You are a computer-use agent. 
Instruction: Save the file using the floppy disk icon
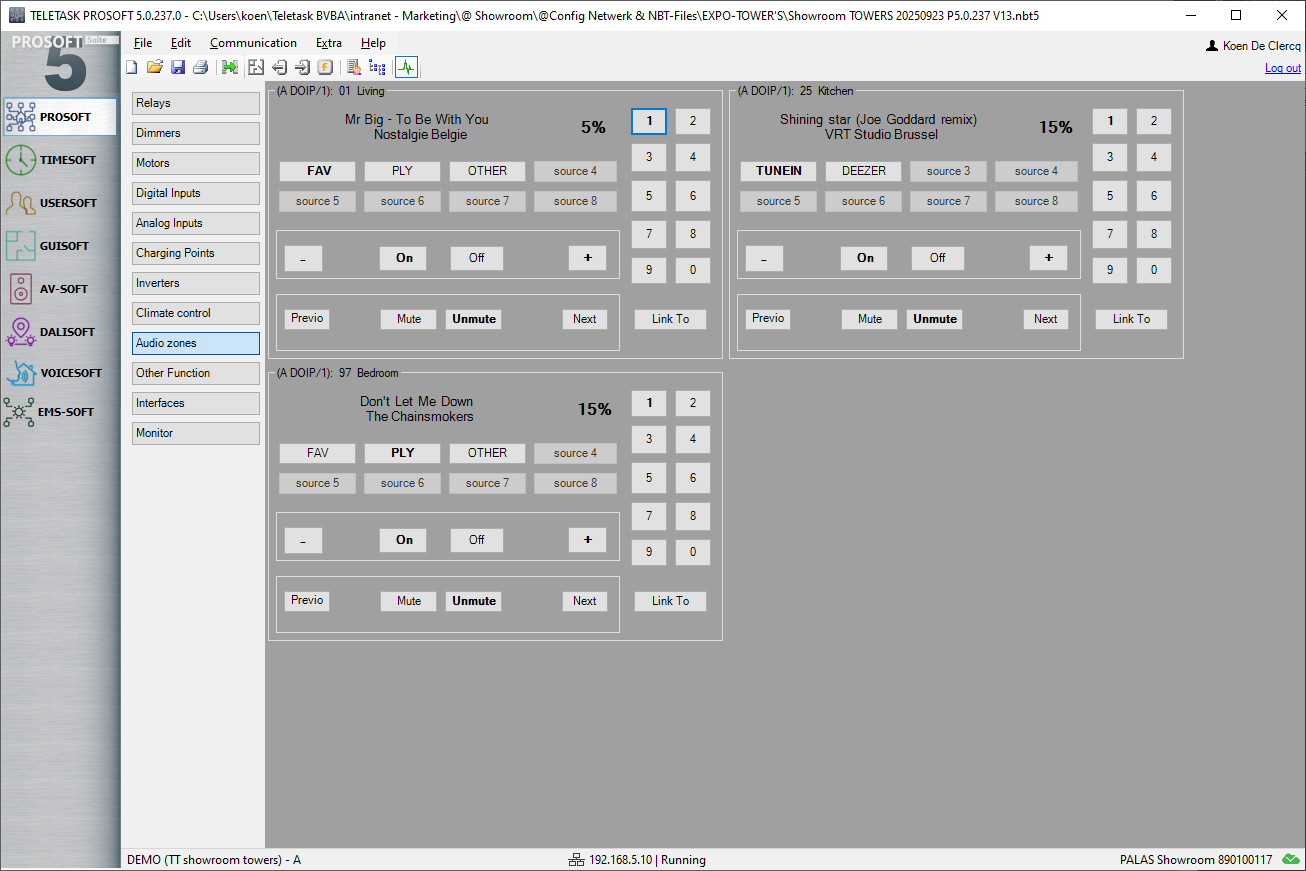pos(178,67)
